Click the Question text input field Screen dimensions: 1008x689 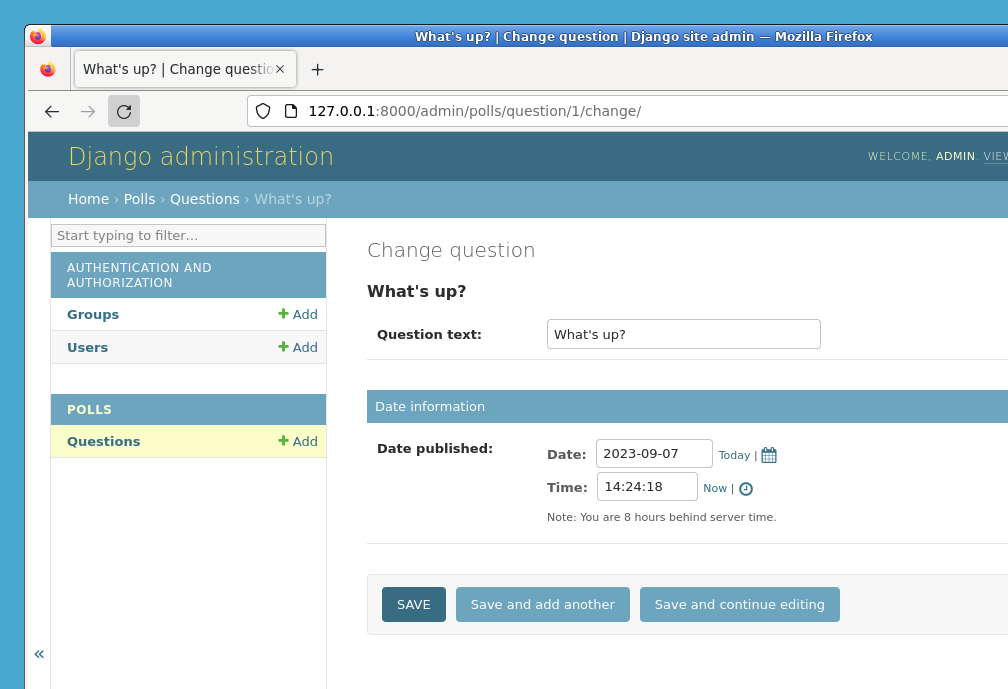(683, 333)
